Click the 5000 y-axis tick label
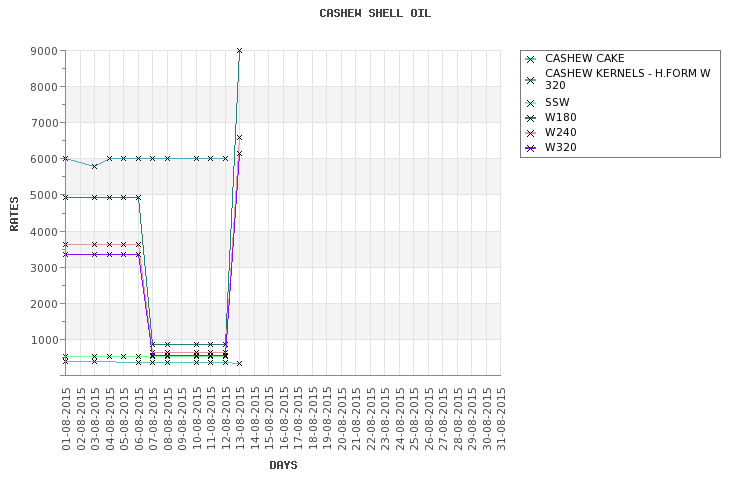Screen dimensions: 750x500 (44, 195)
